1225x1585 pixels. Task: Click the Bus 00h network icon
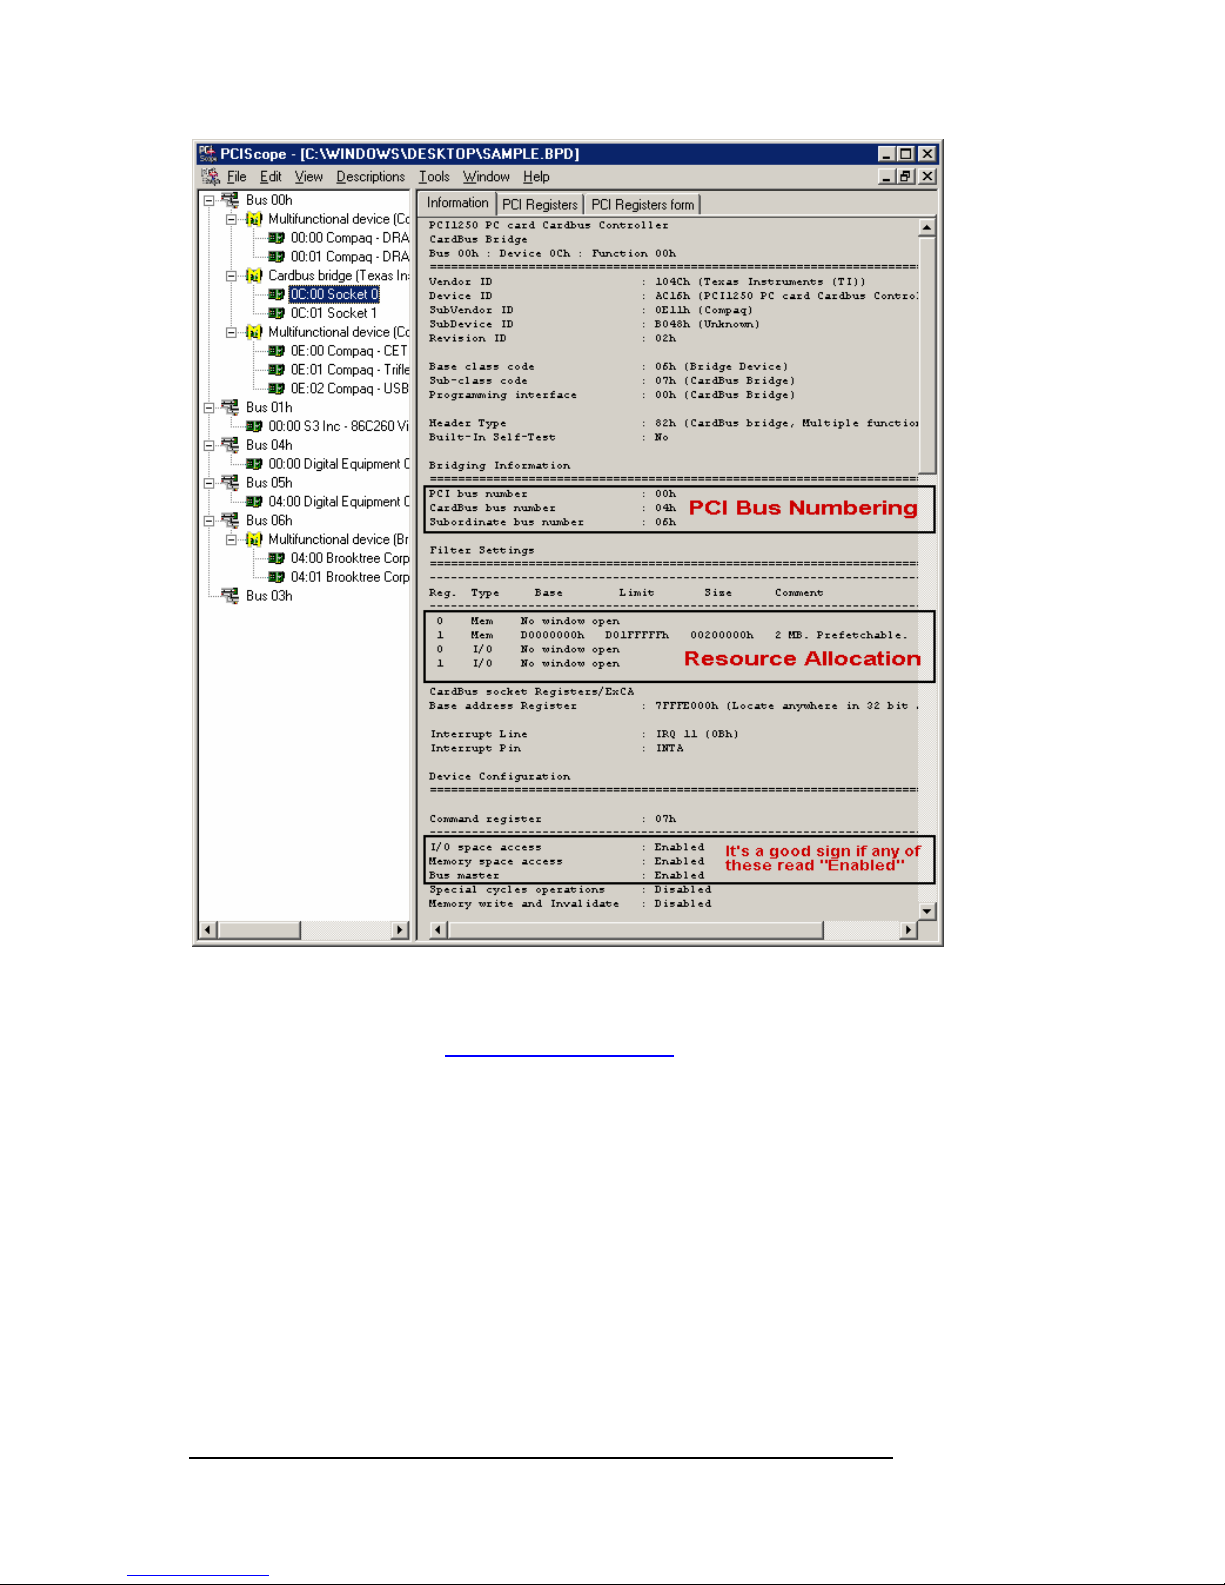(x=231, y=200)
